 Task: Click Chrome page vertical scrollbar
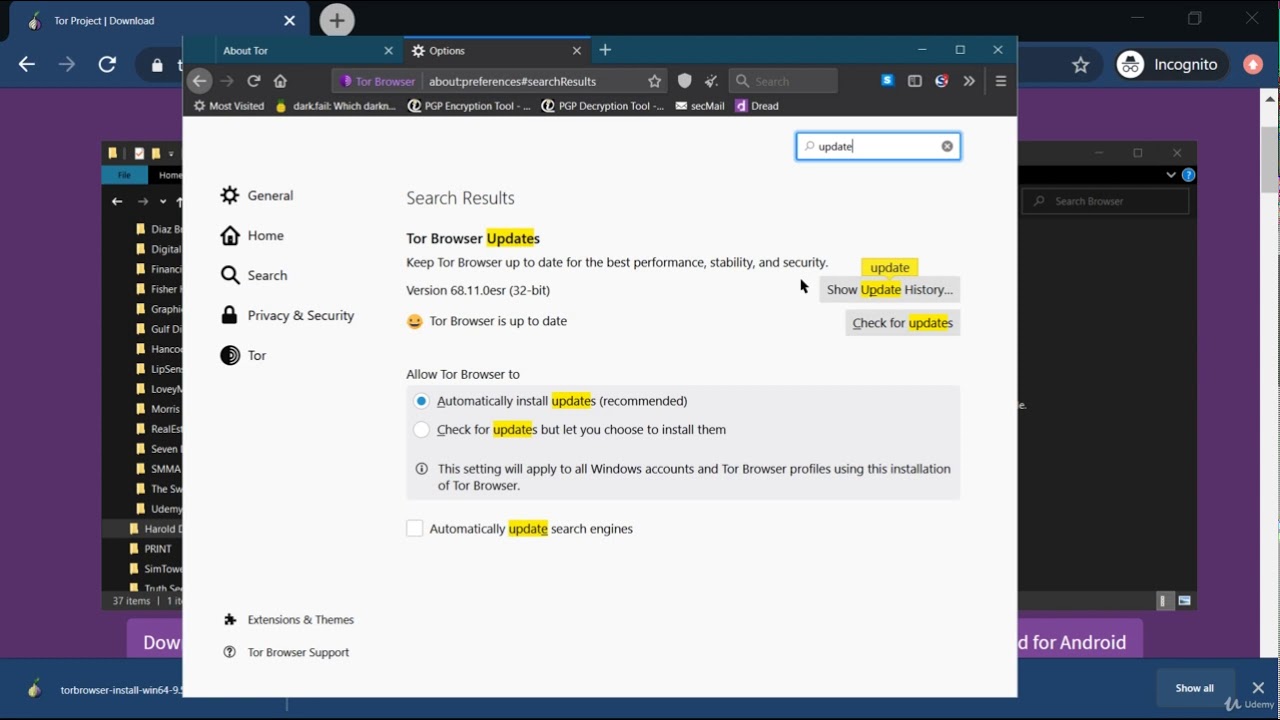(x=1270, y=160)
